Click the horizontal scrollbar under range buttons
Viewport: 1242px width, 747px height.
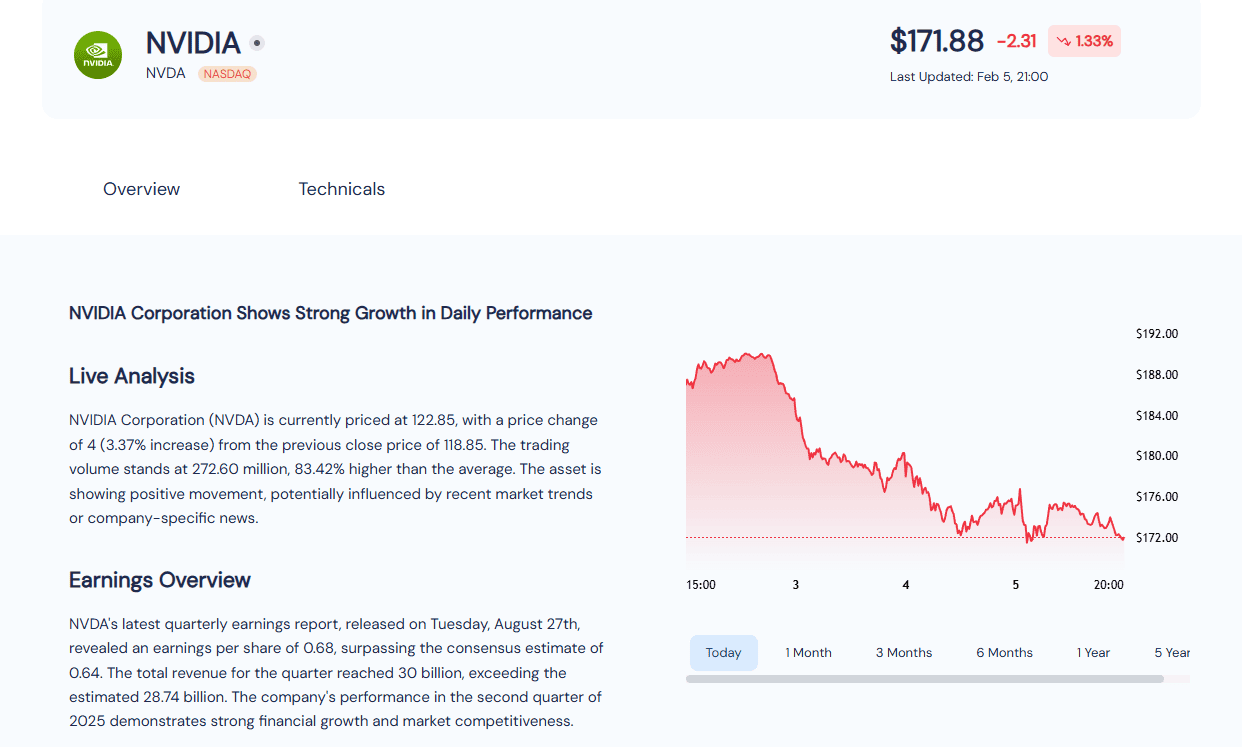924,679
